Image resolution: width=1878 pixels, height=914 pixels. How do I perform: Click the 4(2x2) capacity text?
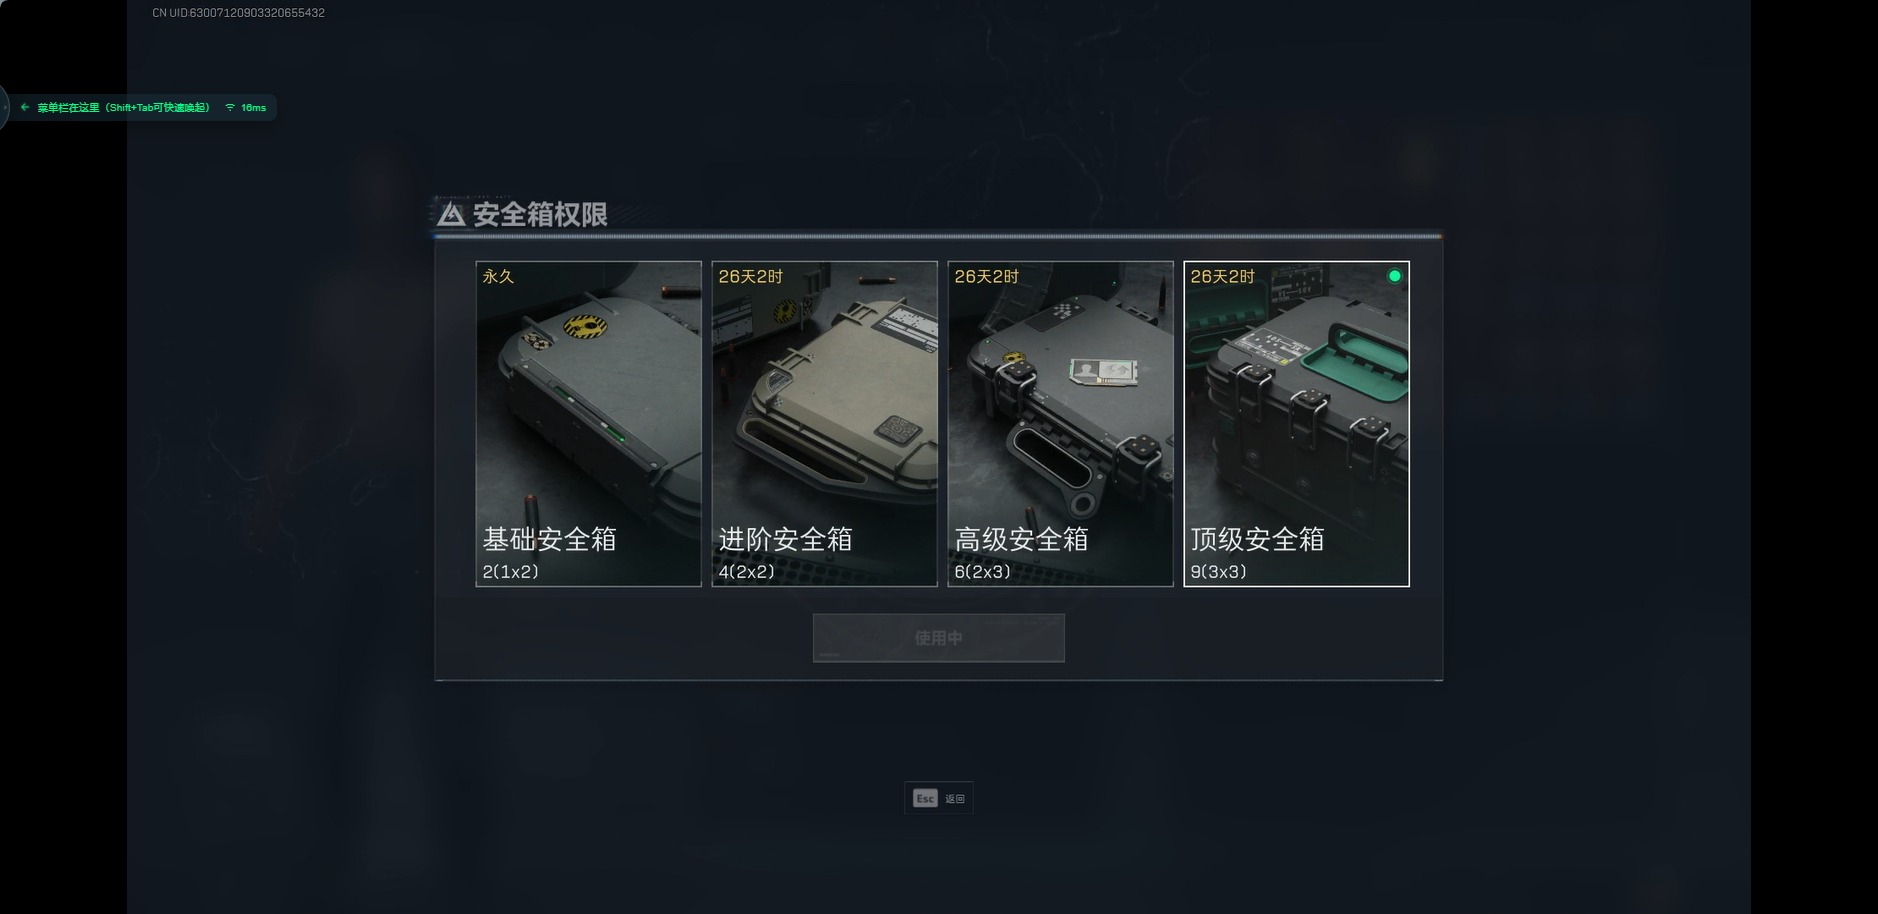pos(746,572)
